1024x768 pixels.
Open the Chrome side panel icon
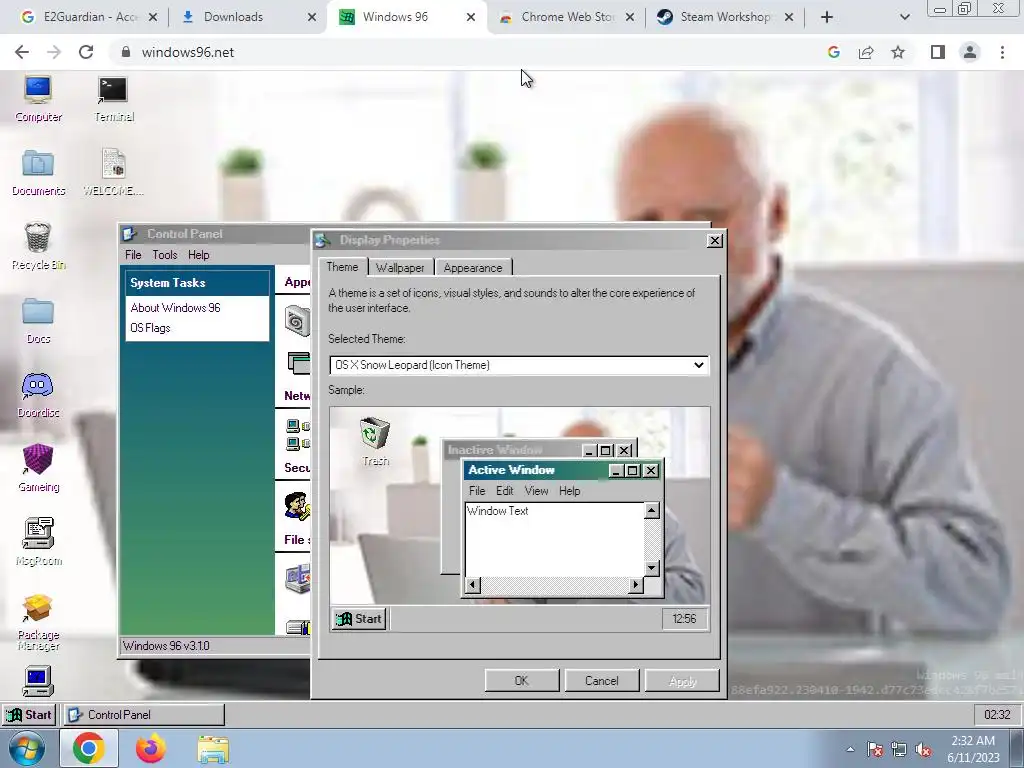tap(938, 52)
